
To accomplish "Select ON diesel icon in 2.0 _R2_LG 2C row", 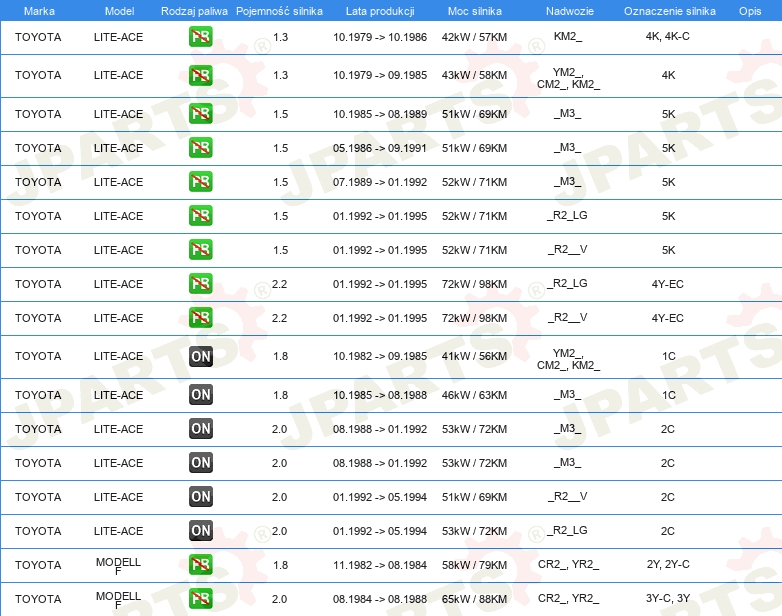I will coord(200,530).
